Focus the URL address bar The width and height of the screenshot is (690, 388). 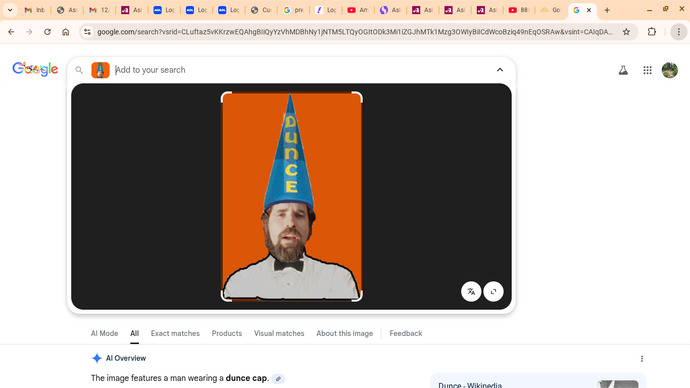[354, 32]
